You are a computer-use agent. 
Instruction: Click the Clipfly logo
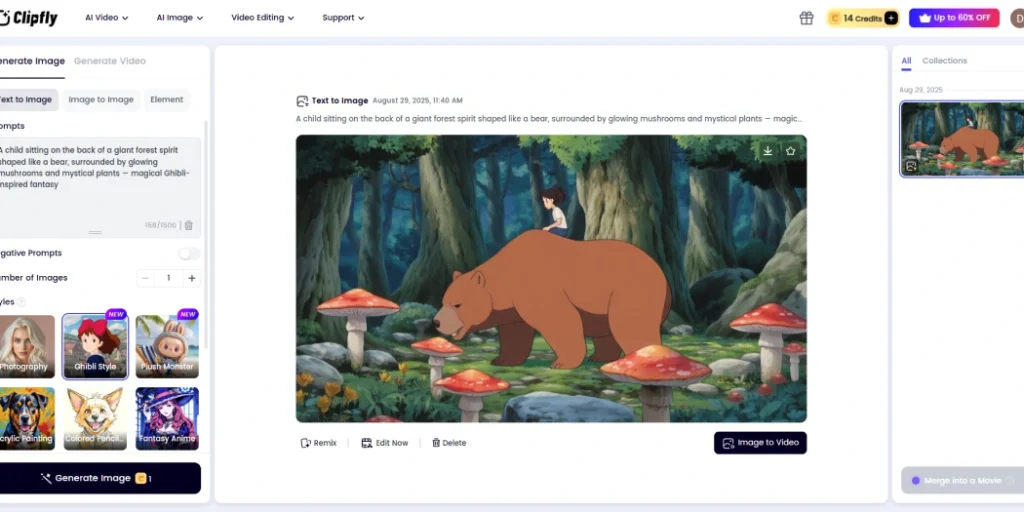tap(32, 17)
